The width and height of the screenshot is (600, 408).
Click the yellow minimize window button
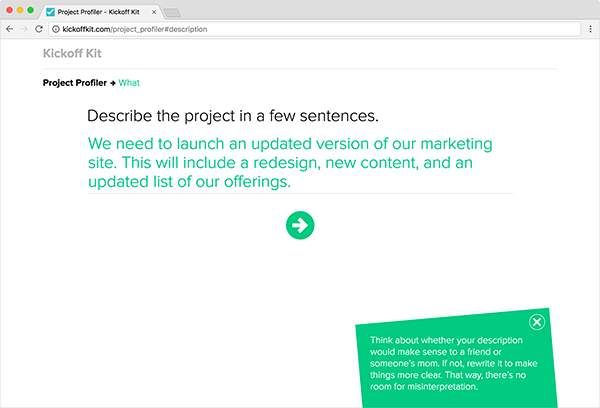click(20, 9)
